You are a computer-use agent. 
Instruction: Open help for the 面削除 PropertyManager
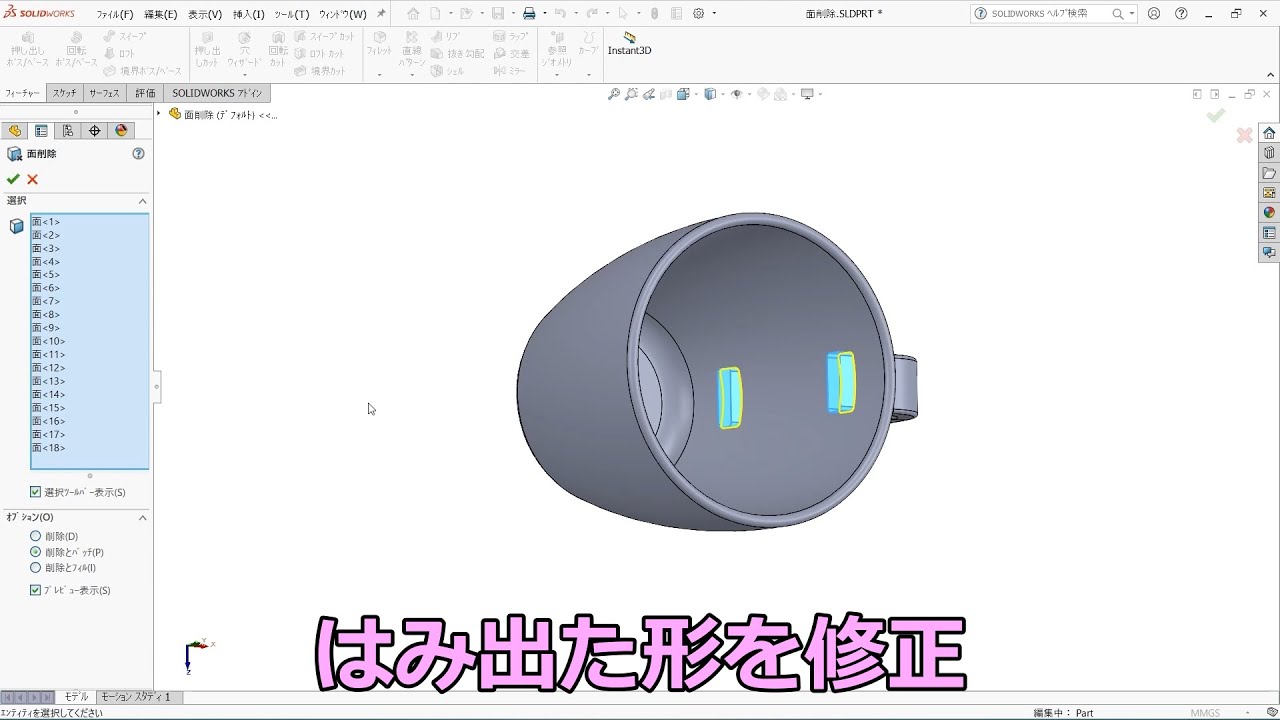pyautogui.click(x=138, y=154)
